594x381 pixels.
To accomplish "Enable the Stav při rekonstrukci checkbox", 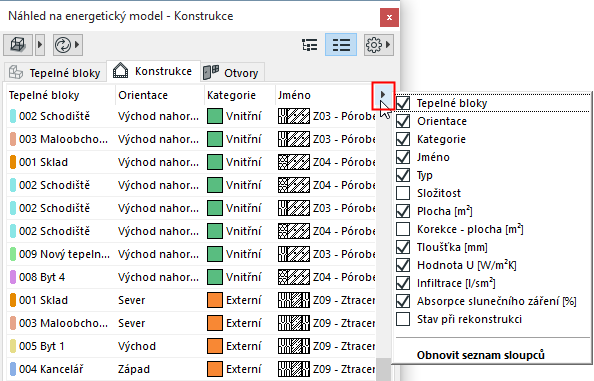I will (403, 319).
